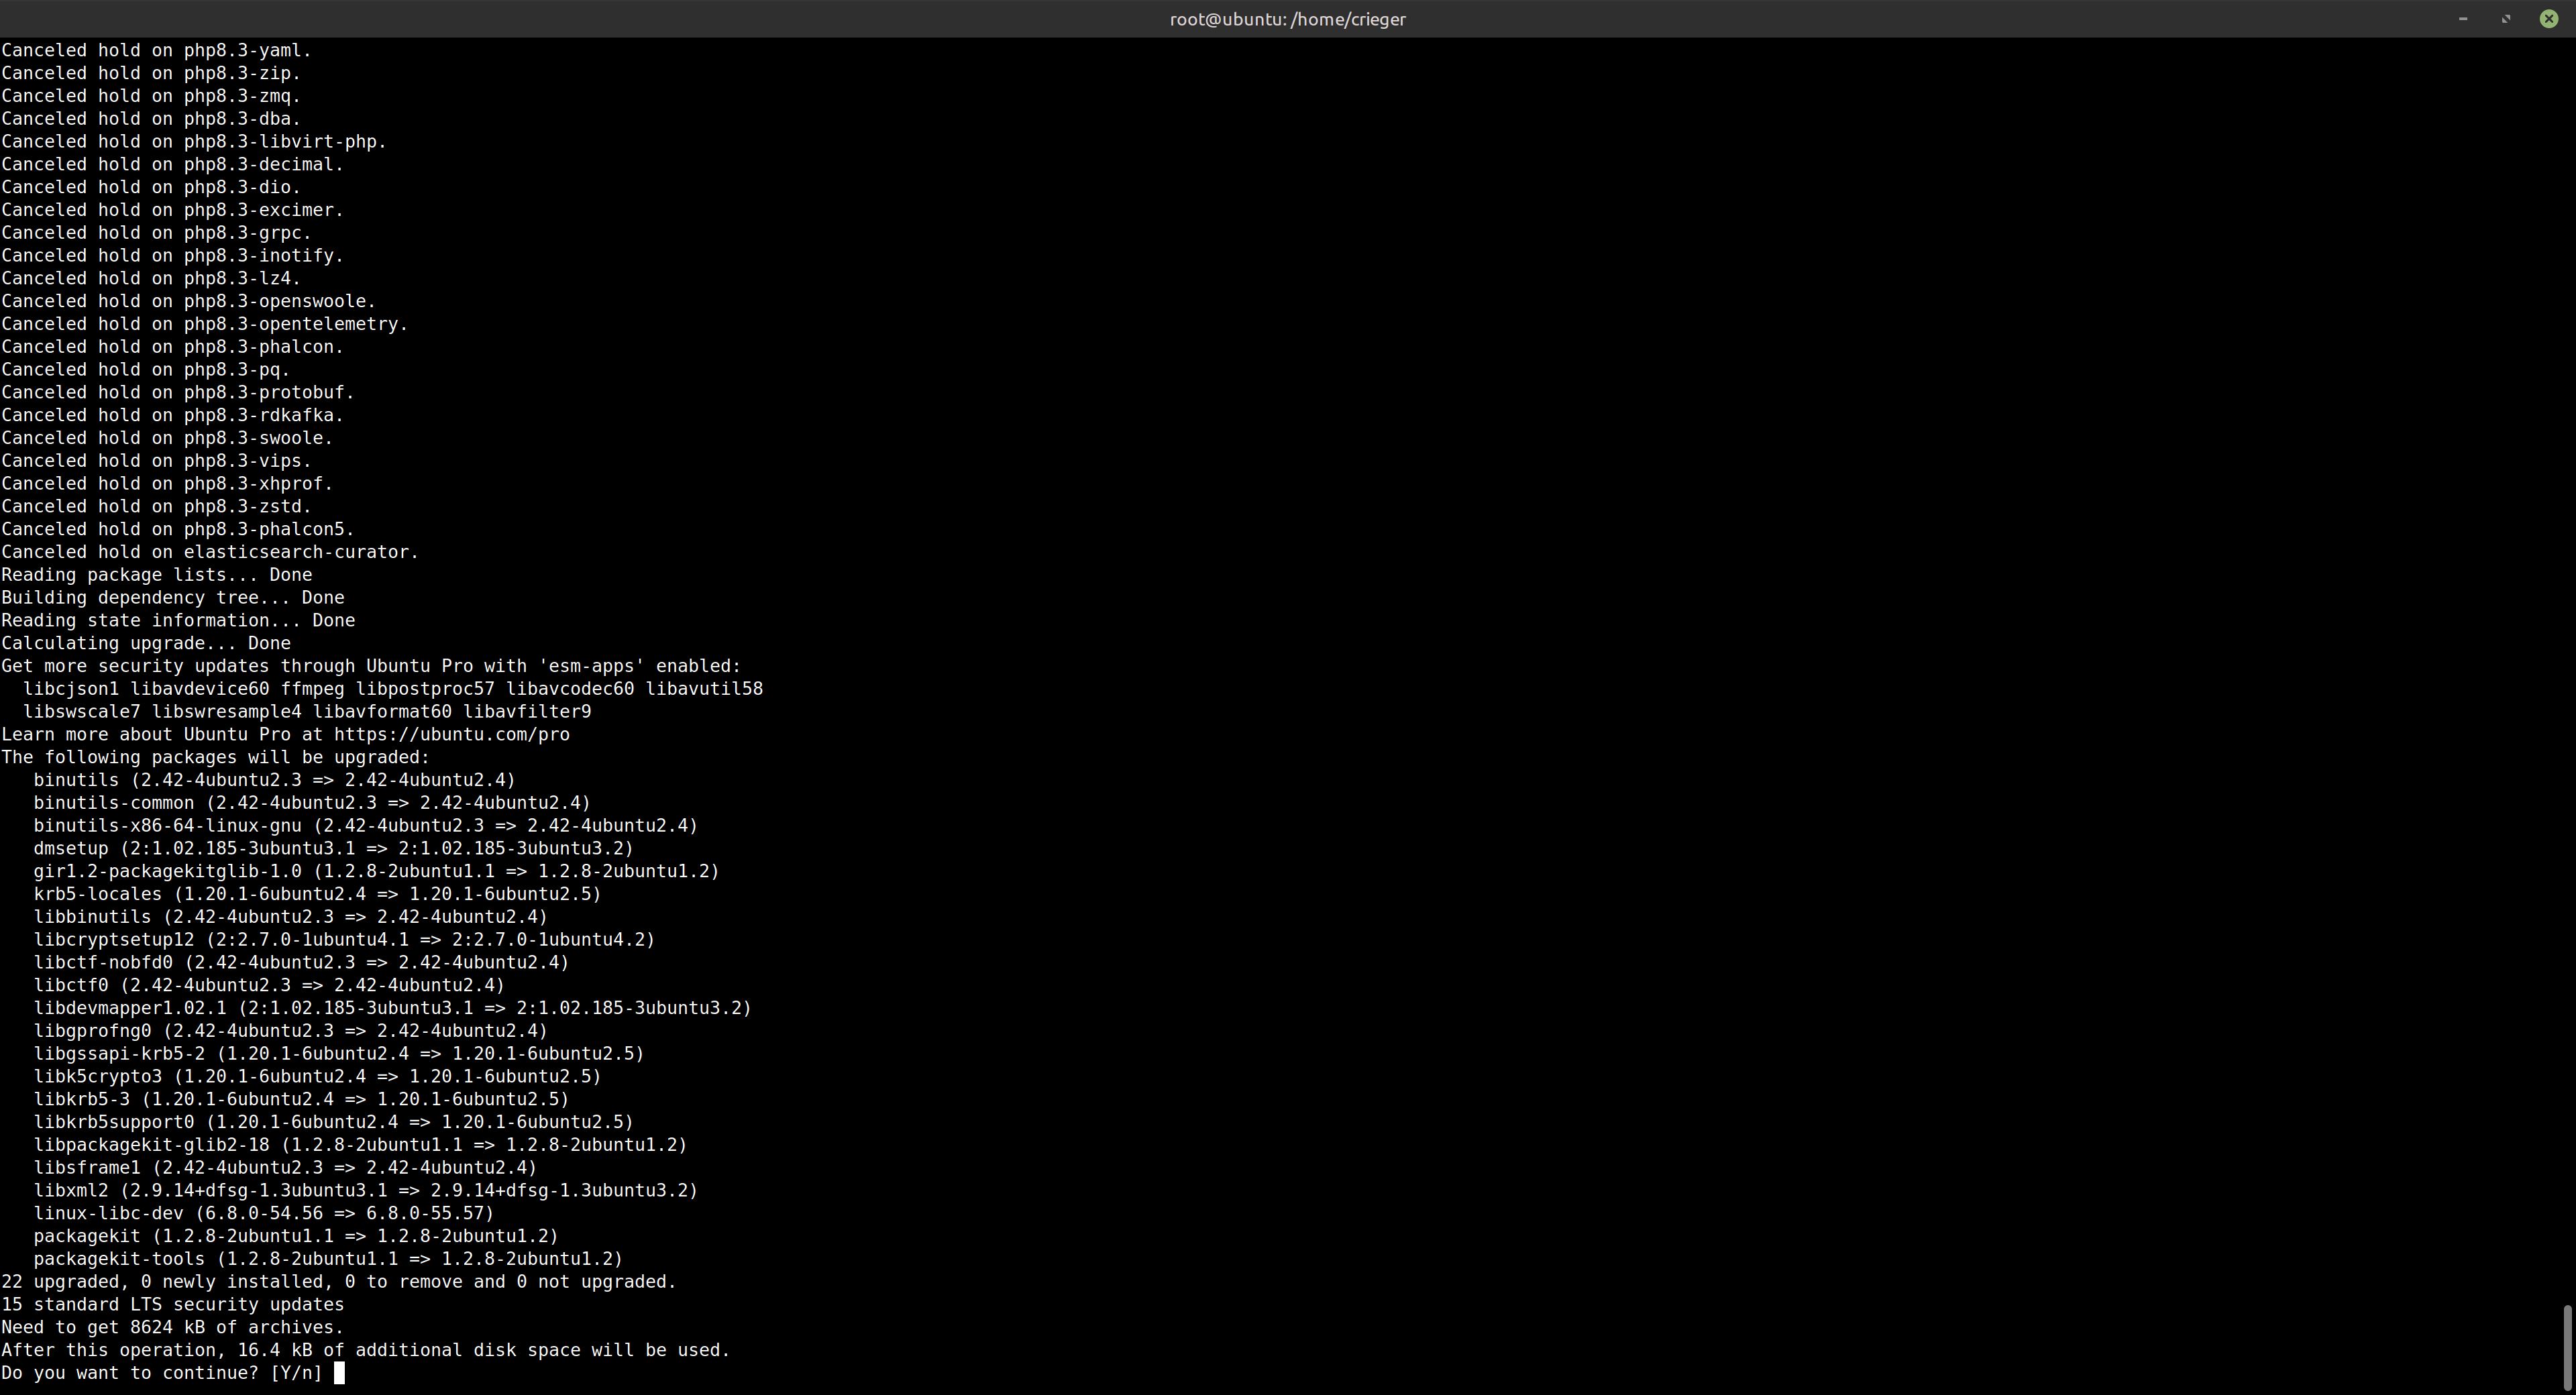Click the terminal title 'root@ubuntu: /home/crieger'
Viewport: 2576px width, 1395px height.
pyautogui.click(x=1288, y=19)
